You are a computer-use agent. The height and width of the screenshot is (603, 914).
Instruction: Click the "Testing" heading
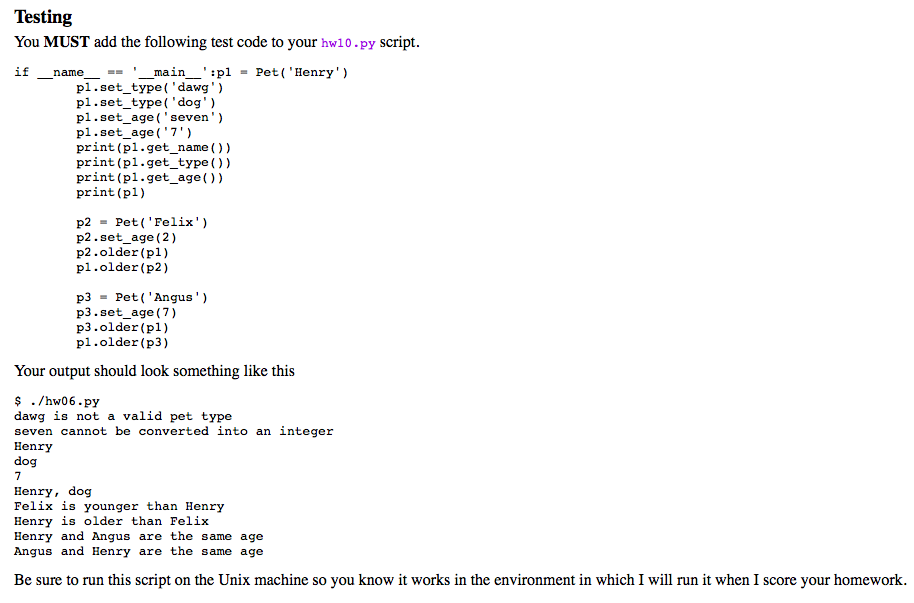(x=43, y=17)
